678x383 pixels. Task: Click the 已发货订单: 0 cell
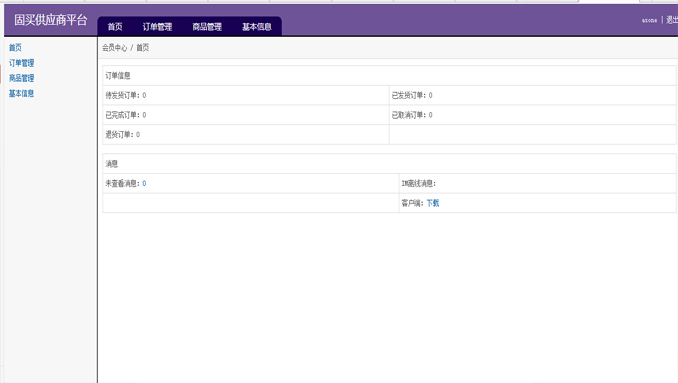[533, 95]
